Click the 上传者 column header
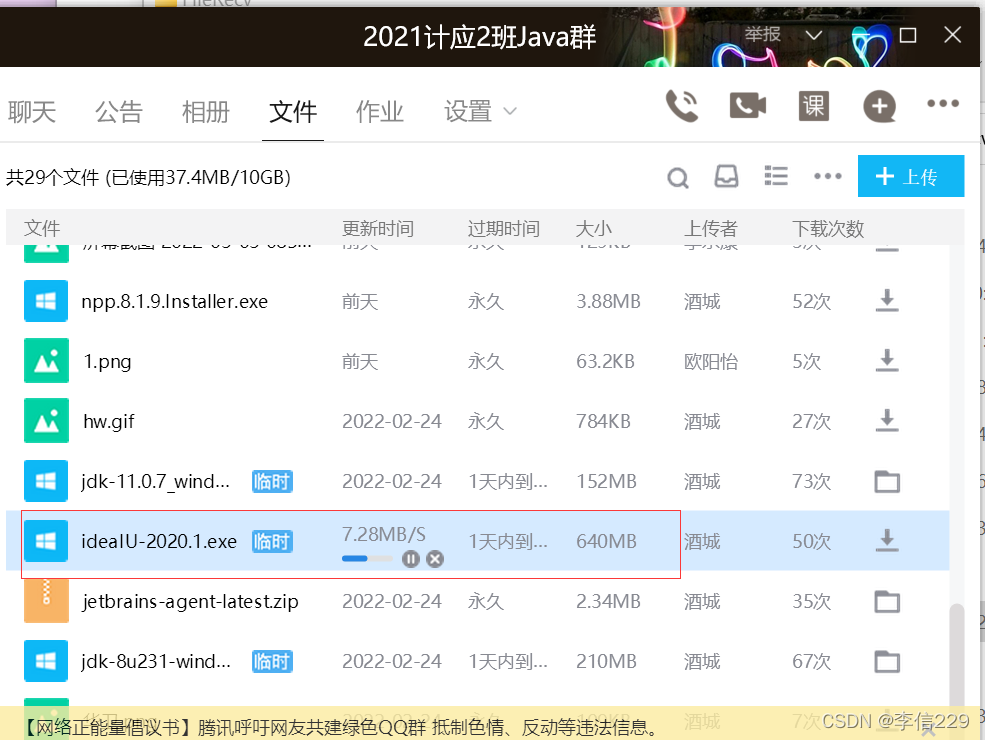 point(710,229)
